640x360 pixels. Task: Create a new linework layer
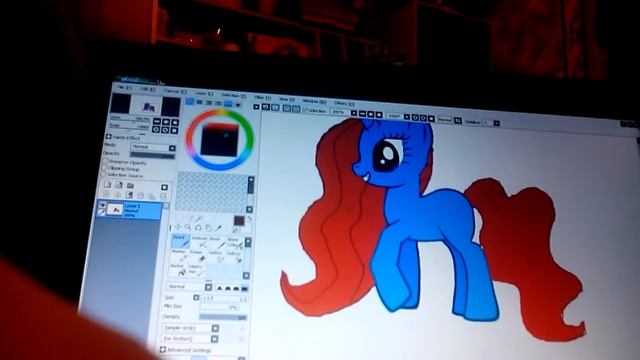pyautogui.click(x=119, y=185)
